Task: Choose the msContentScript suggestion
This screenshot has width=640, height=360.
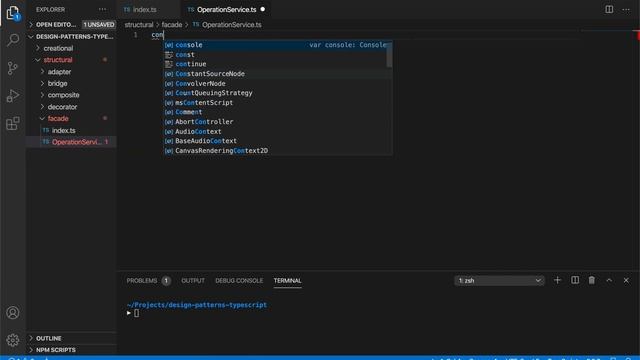Action: [278, 102]
